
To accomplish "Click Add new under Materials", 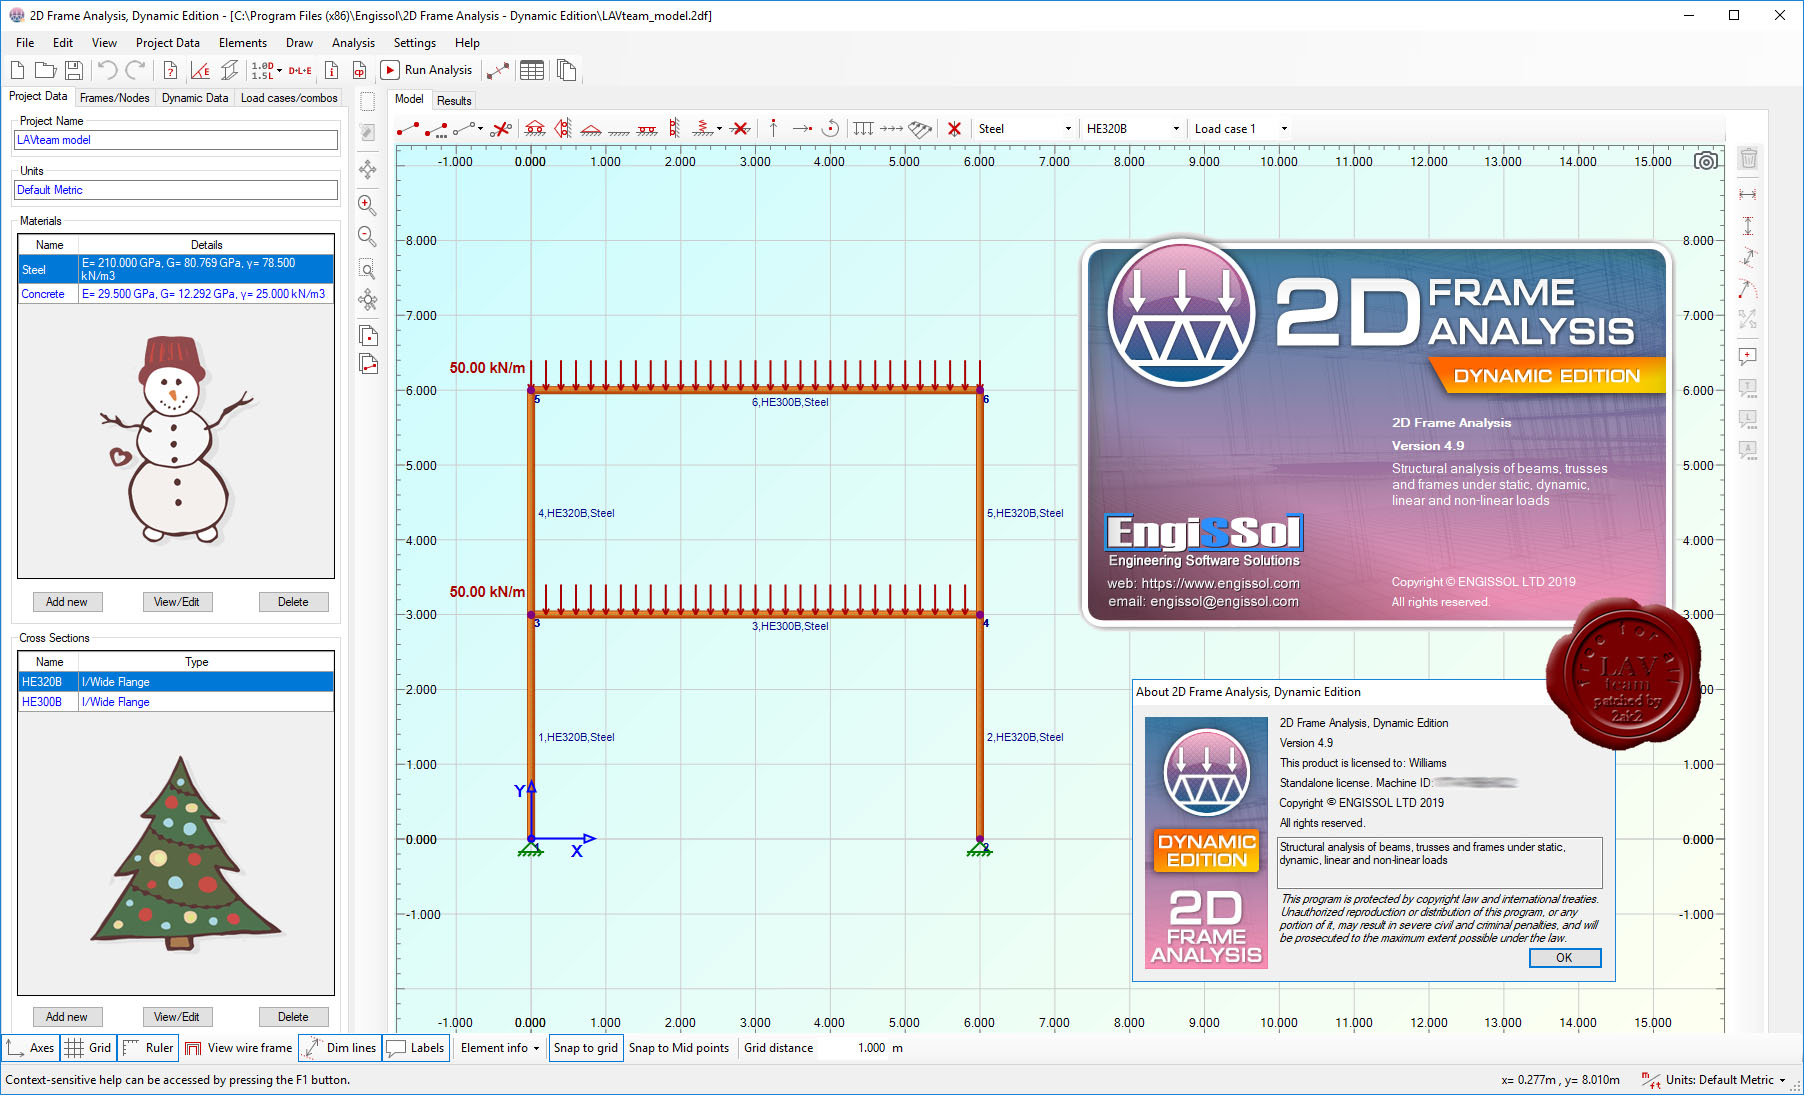I will (67, 602).
